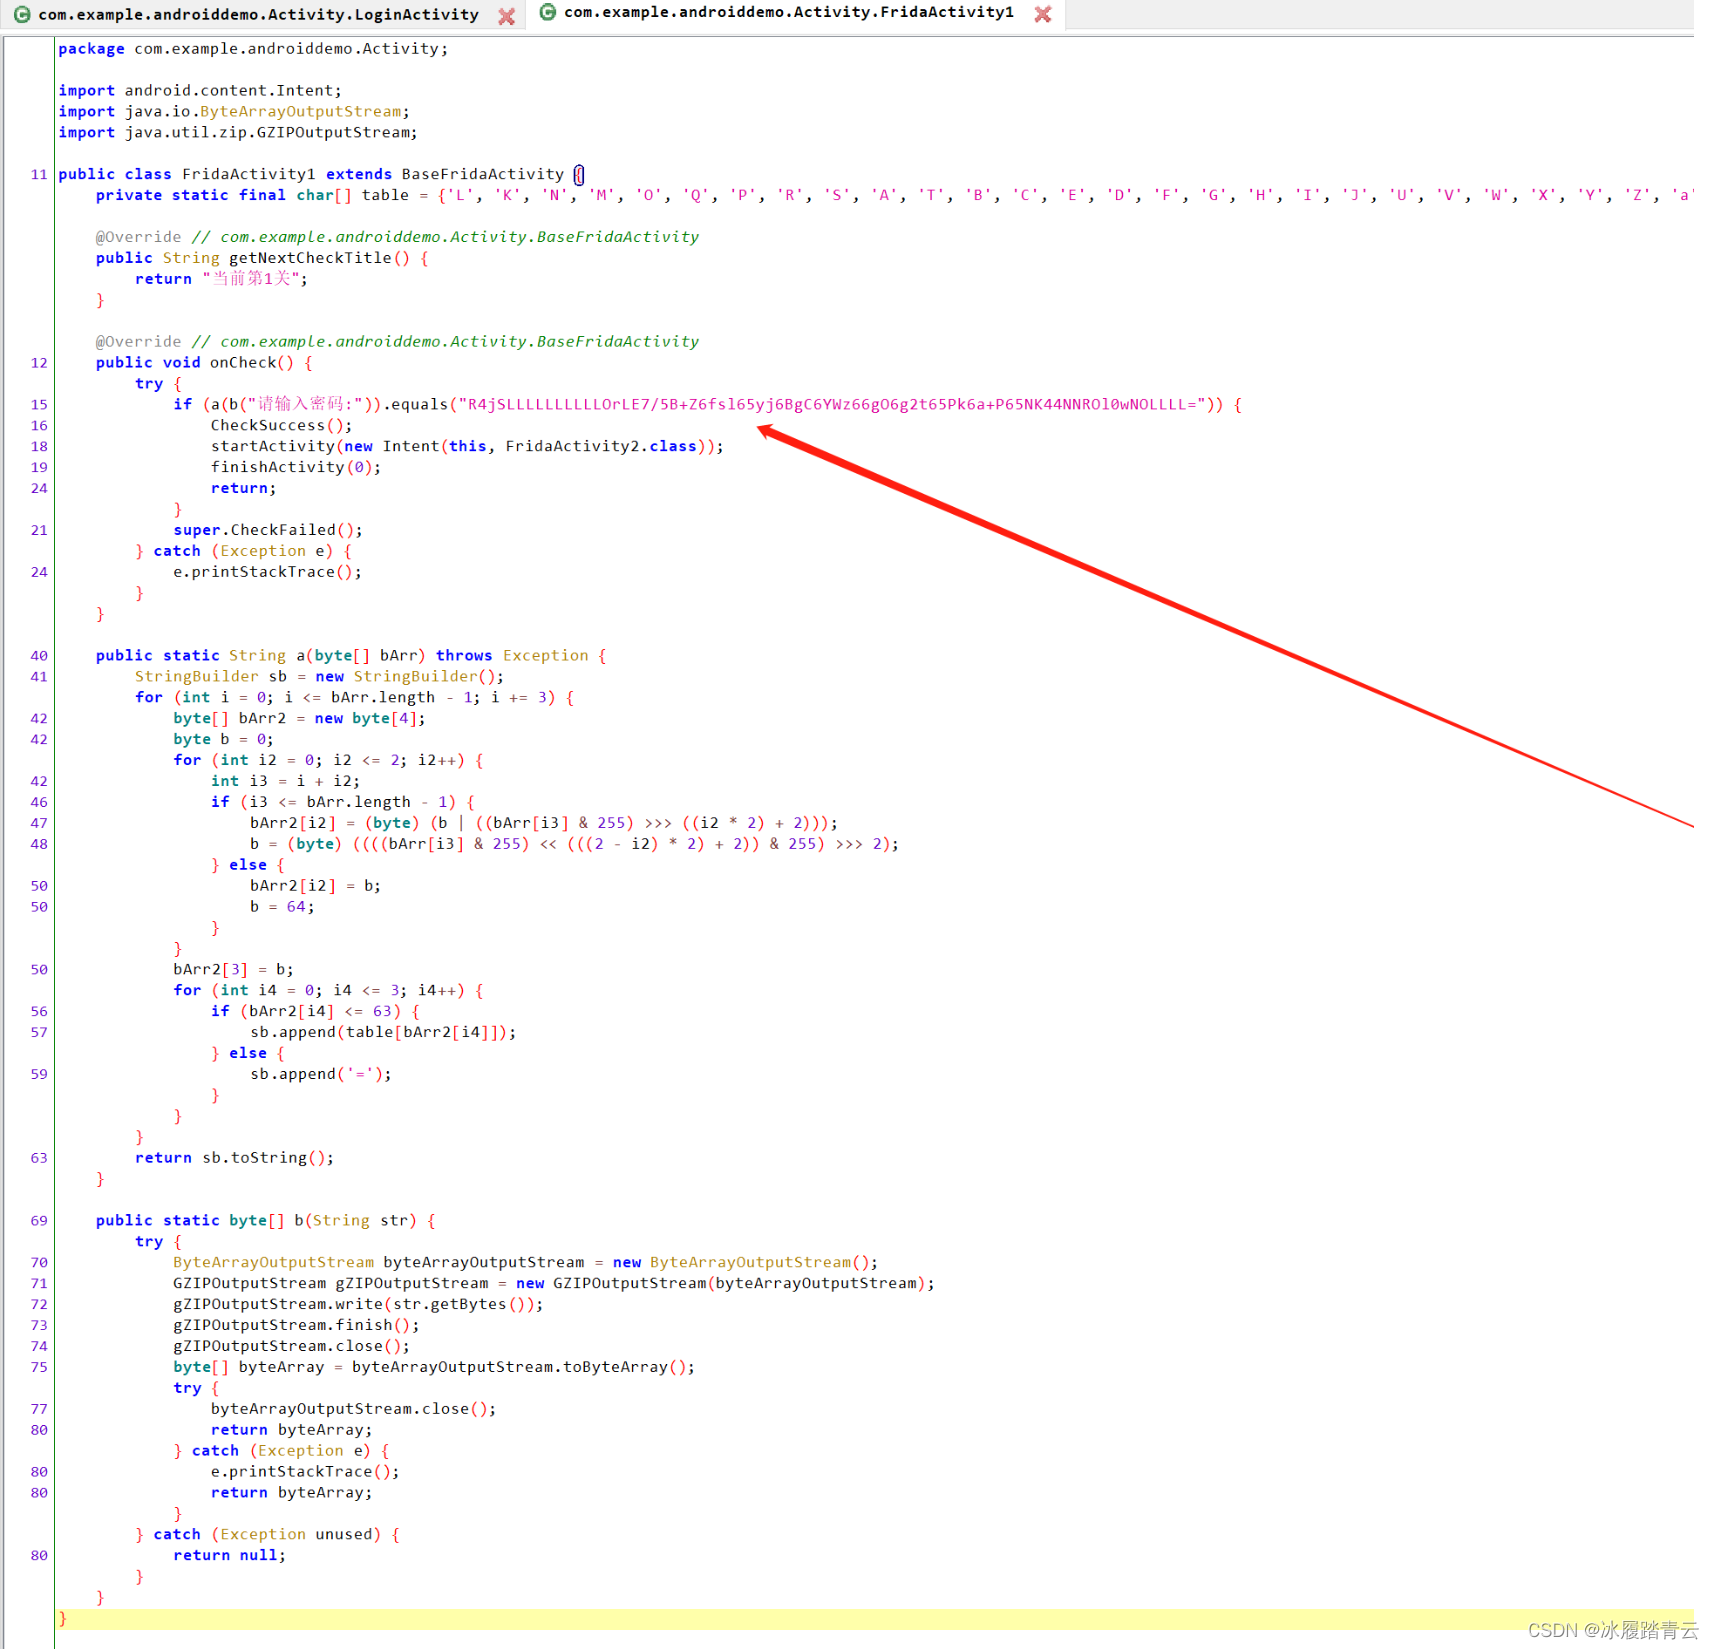Click the declaration of static method b(String str)

265,1221
